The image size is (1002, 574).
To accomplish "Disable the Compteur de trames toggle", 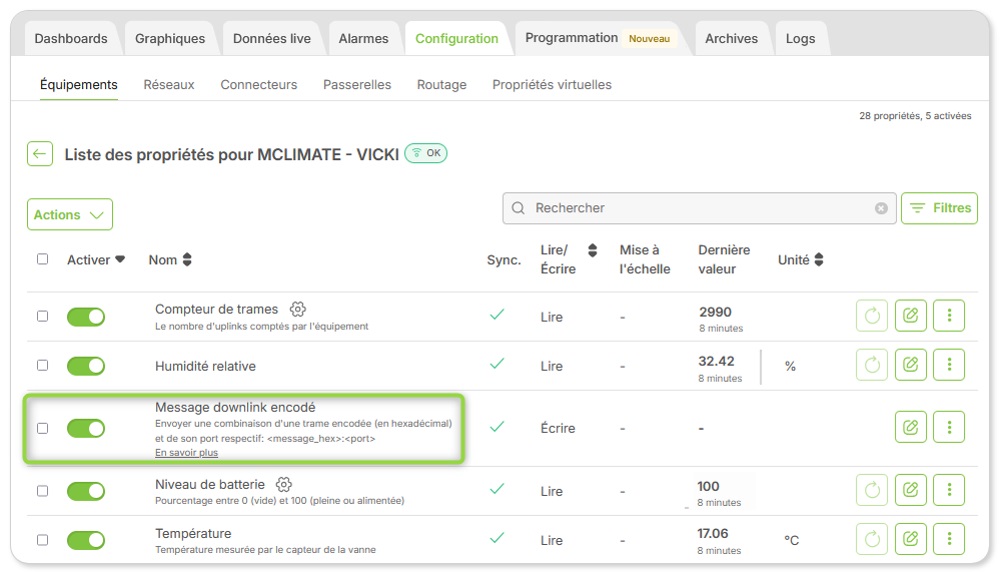I will [86, 316].
